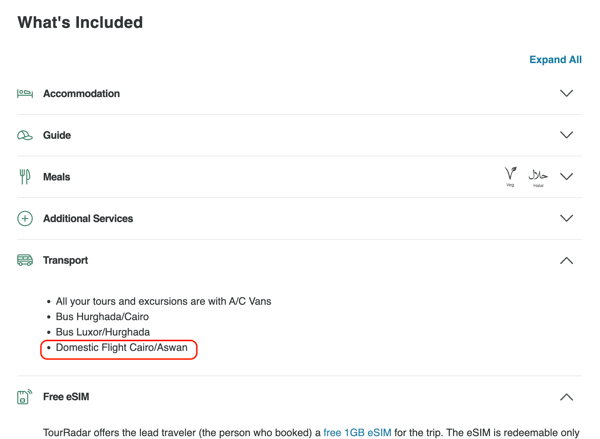Viewport: 600px width, 439px height.
Task: Click the Halal meal icon
Action: (x=538, y=178)
